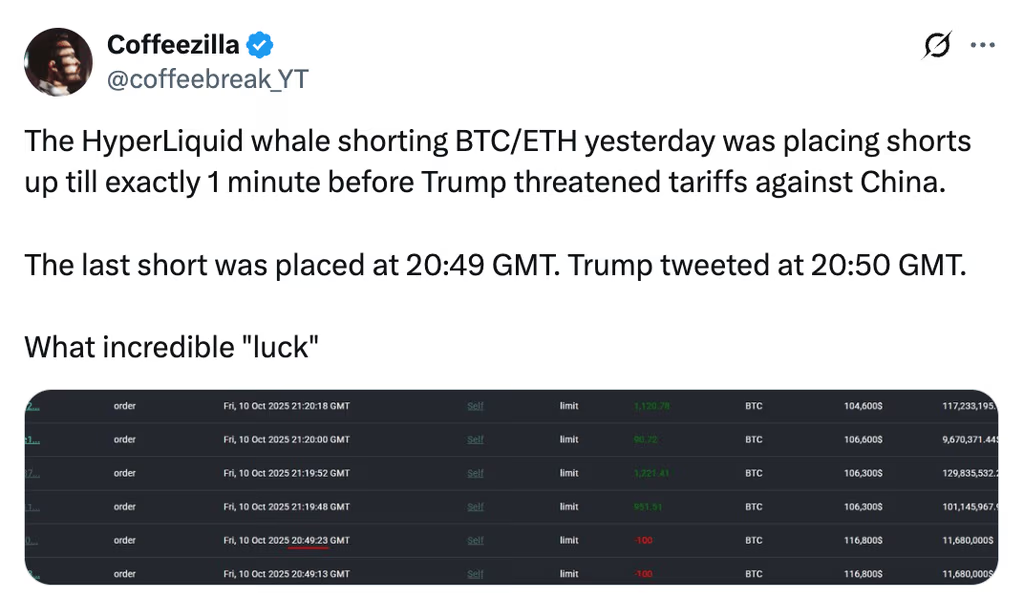Click the Self link in the 21:19:48 row

coord(475,507)
